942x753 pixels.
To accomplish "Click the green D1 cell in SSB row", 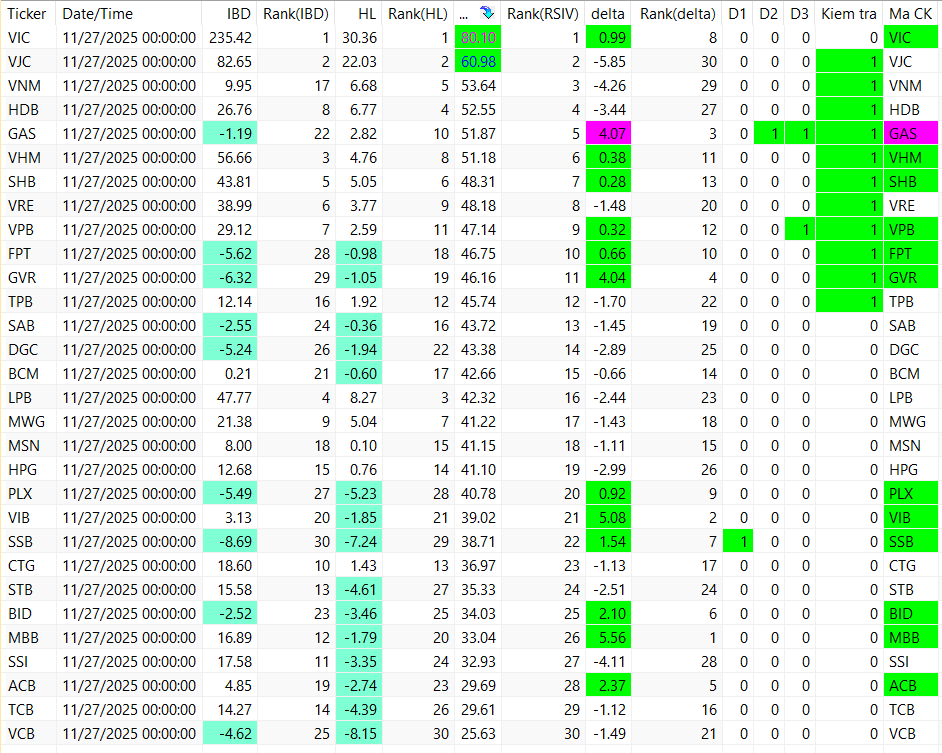I will pos(738,541).
